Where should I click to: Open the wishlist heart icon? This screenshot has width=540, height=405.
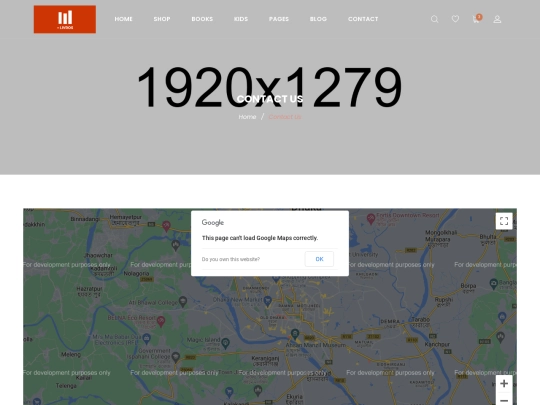coord(455,19)
